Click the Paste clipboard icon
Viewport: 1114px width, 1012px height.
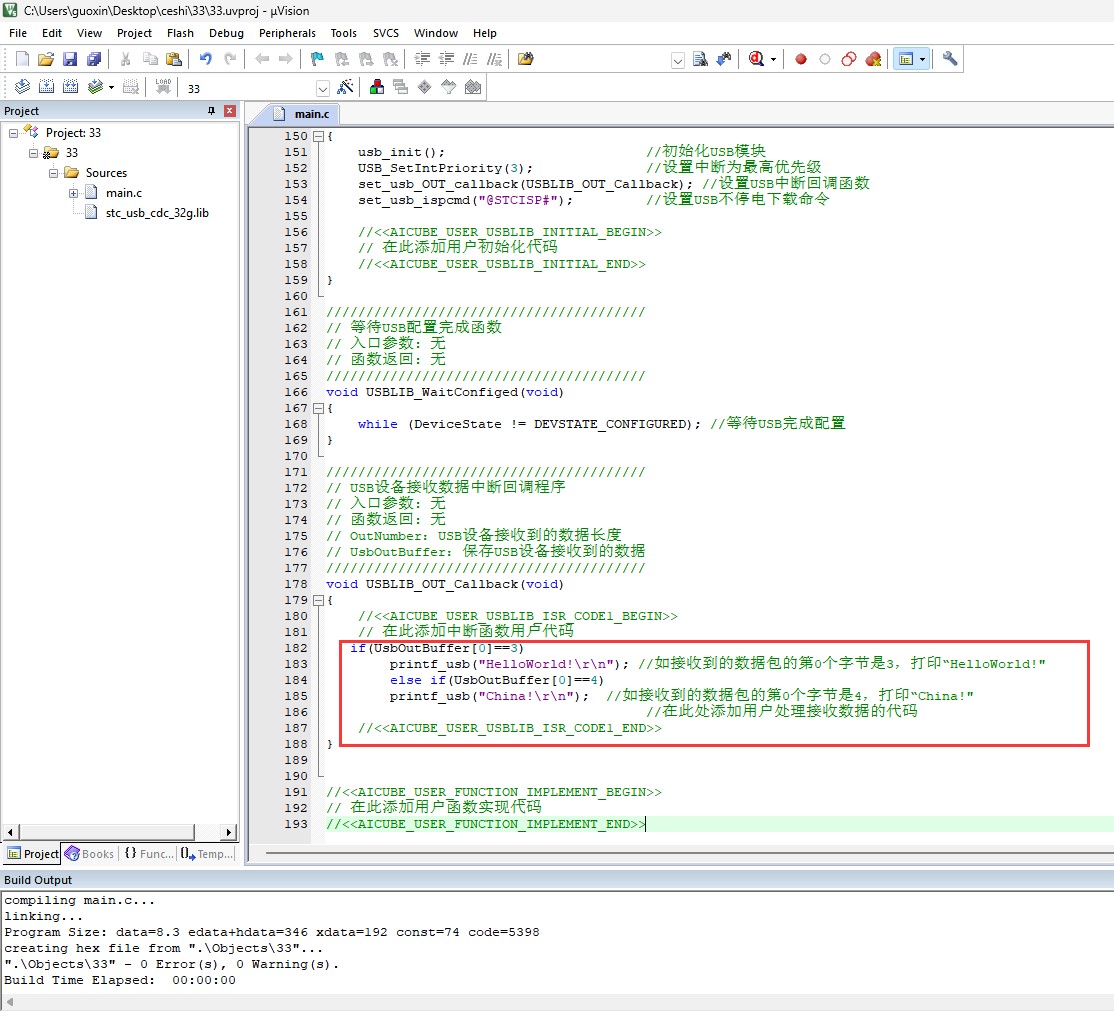click(173, 59)
